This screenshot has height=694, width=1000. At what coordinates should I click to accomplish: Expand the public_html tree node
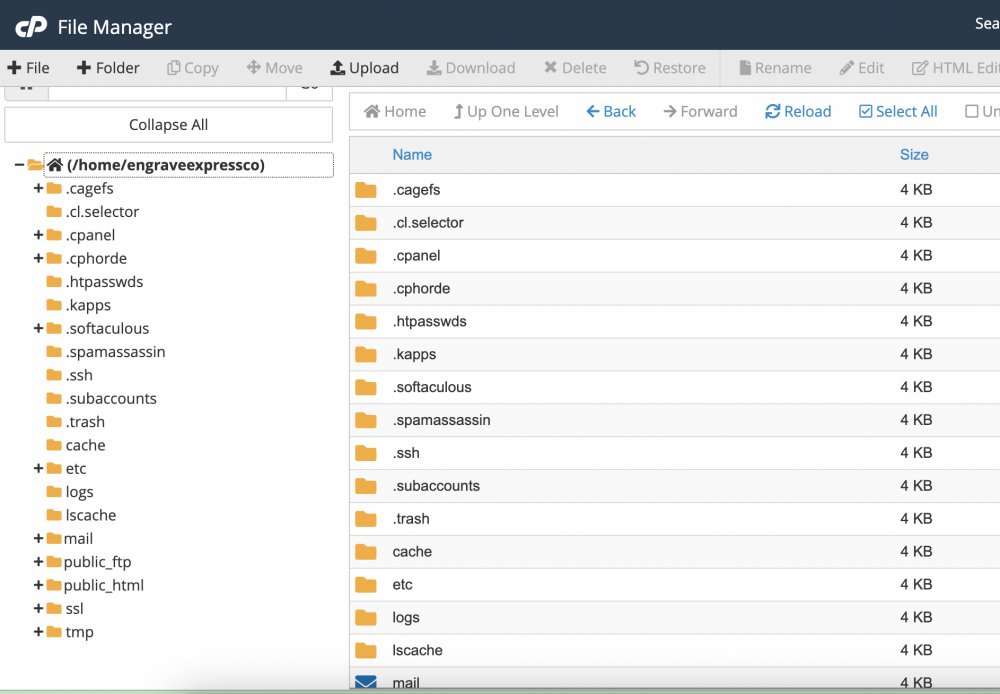[x=37, y=585]
